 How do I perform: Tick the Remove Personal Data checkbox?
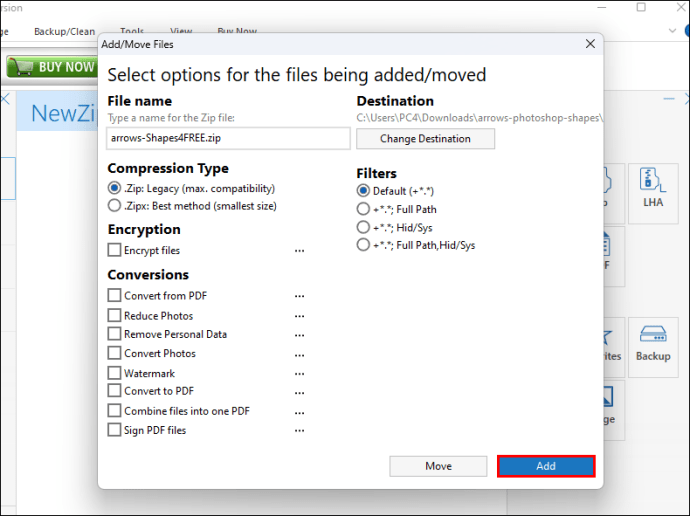click(x=114, y=335)
